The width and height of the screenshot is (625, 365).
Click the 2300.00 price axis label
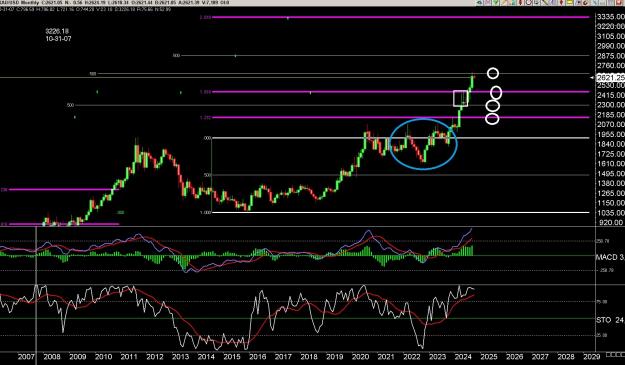click(610, 105)
